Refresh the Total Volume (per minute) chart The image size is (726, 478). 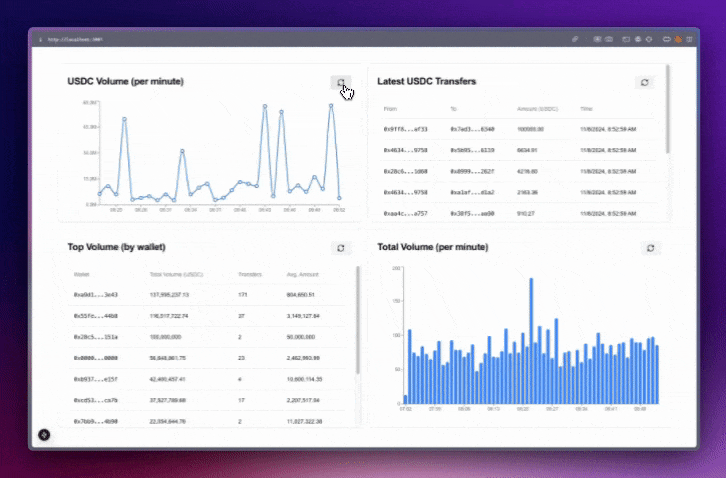pyautogui.click(x=651, y=248)
